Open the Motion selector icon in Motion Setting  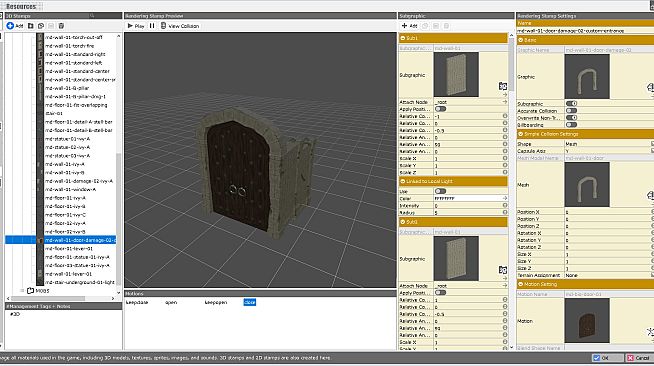tap(650, 331)
